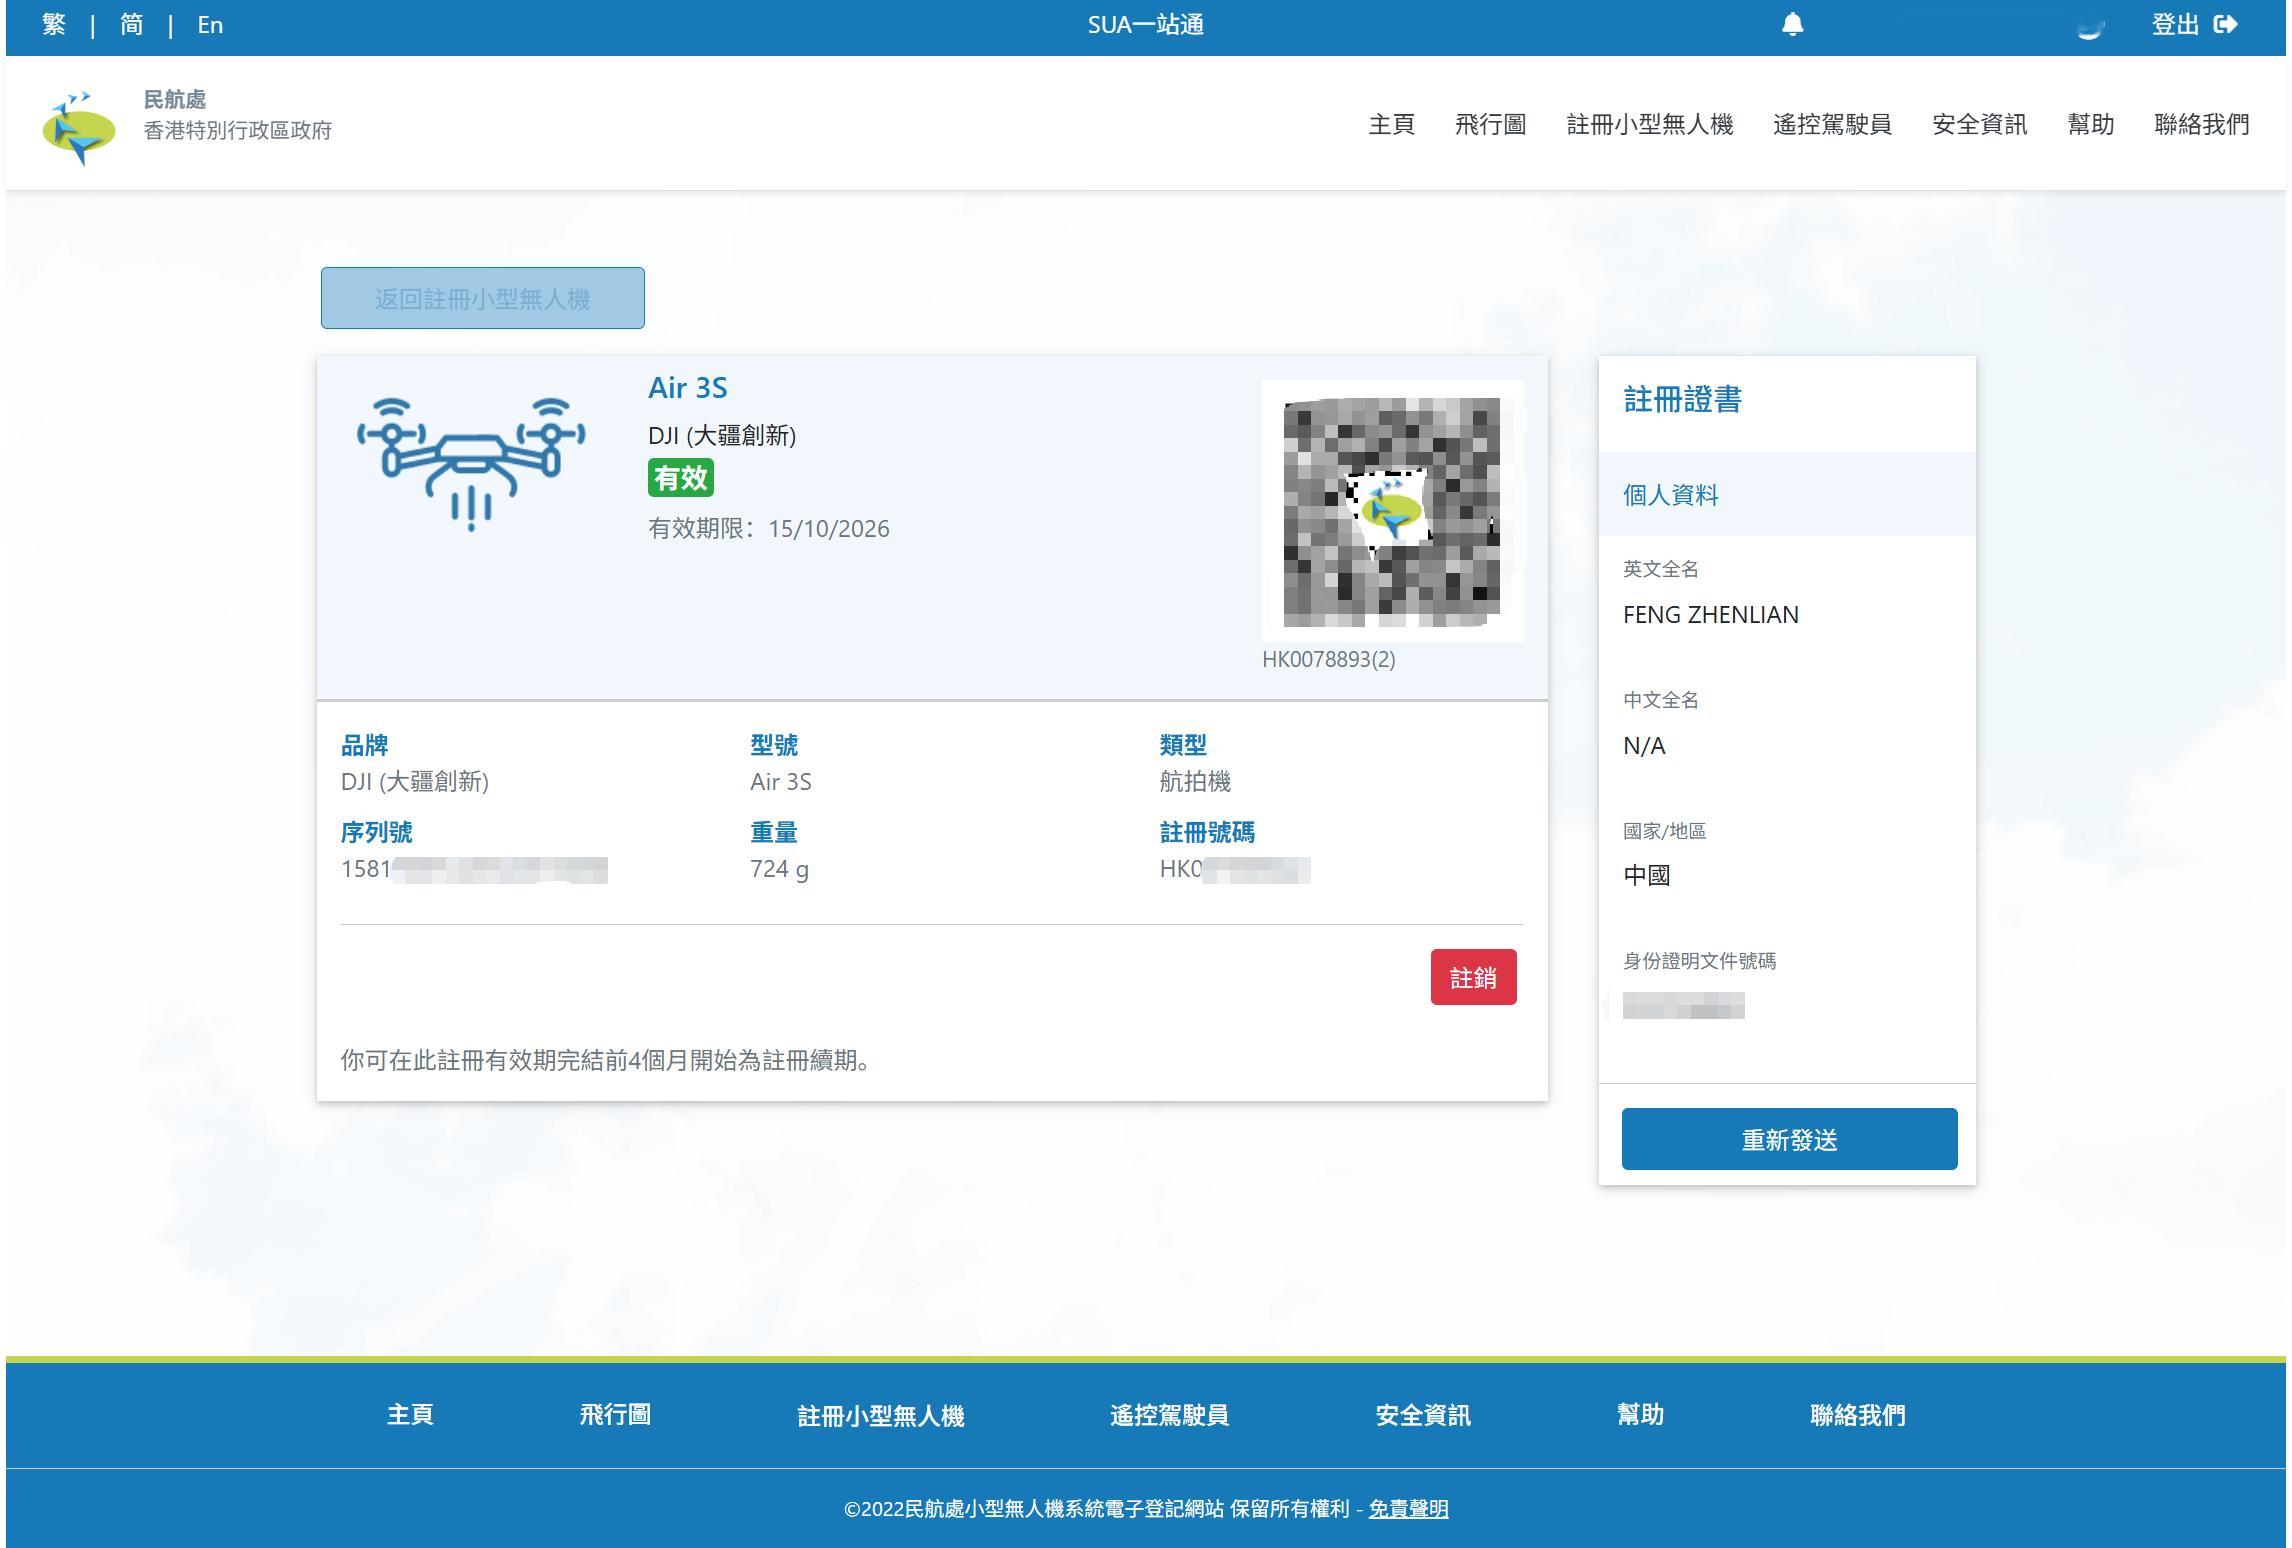2292x1548 pixels.
Task: Open 飛行圖 in top navigation
Action: 1490,124
